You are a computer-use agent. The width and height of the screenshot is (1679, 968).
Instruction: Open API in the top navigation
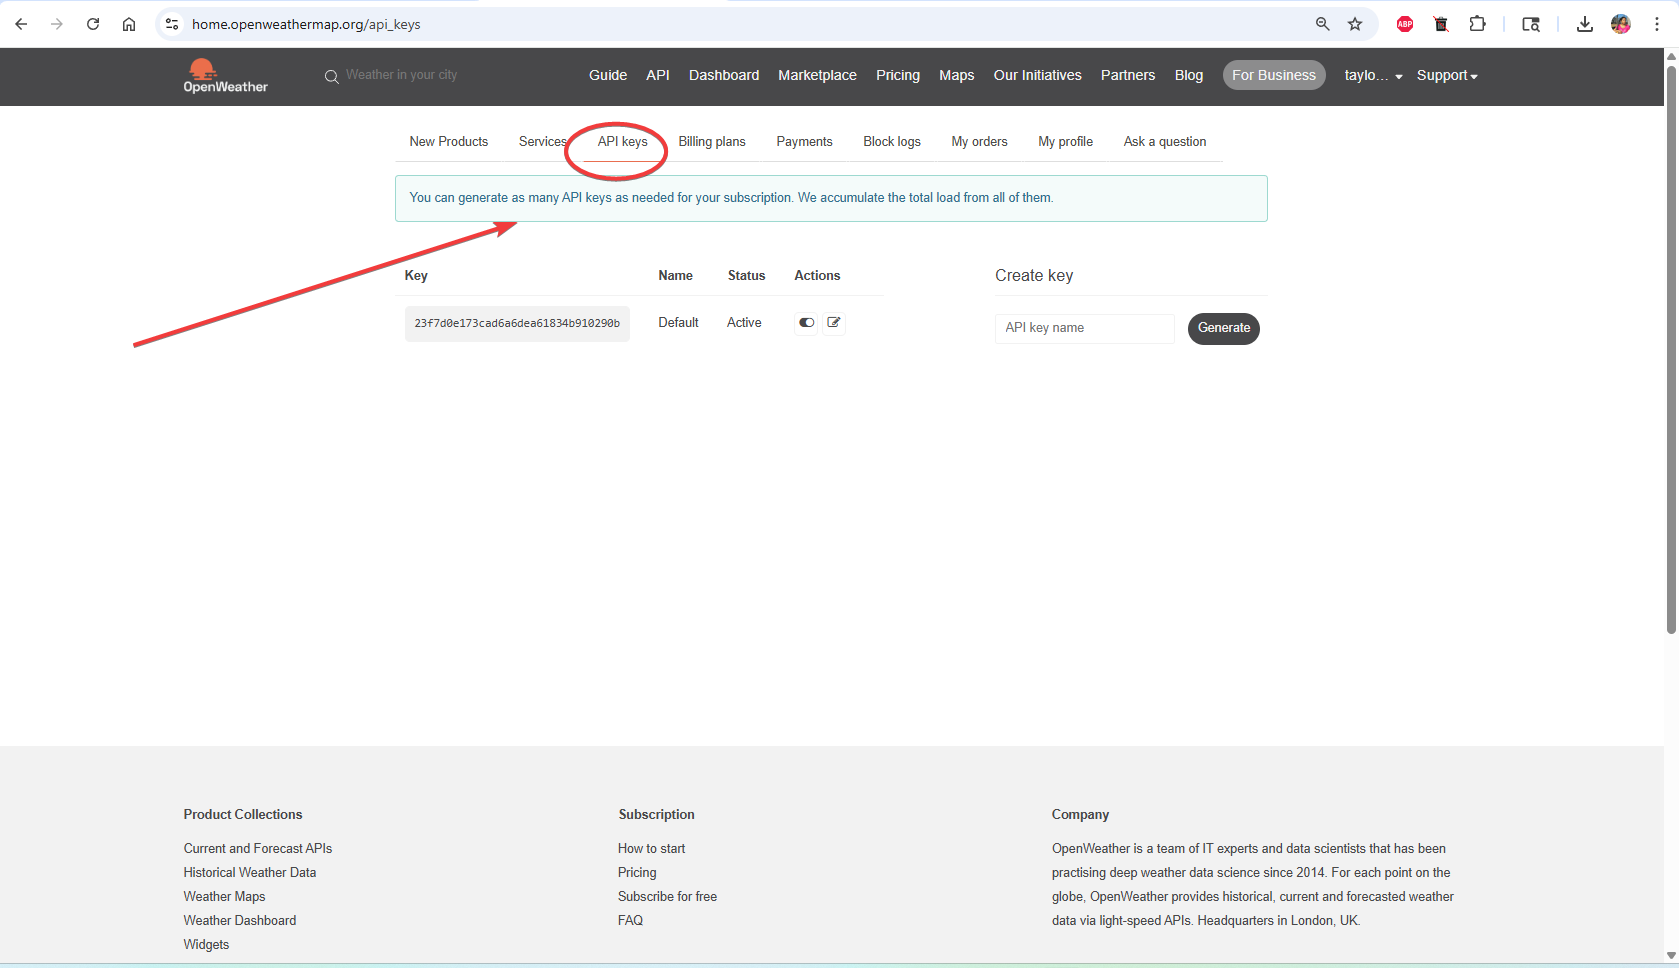pyautogui.click(x=658, y=75)
